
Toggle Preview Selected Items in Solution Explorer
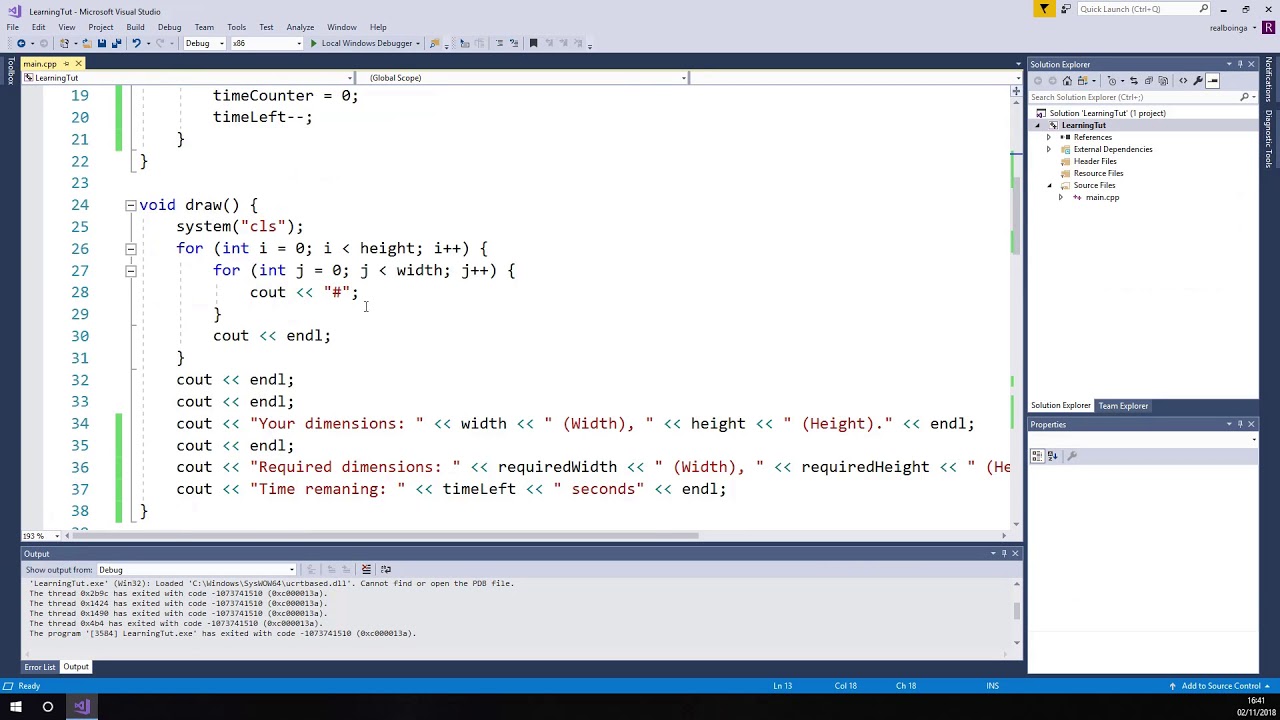click(1212, 81)
